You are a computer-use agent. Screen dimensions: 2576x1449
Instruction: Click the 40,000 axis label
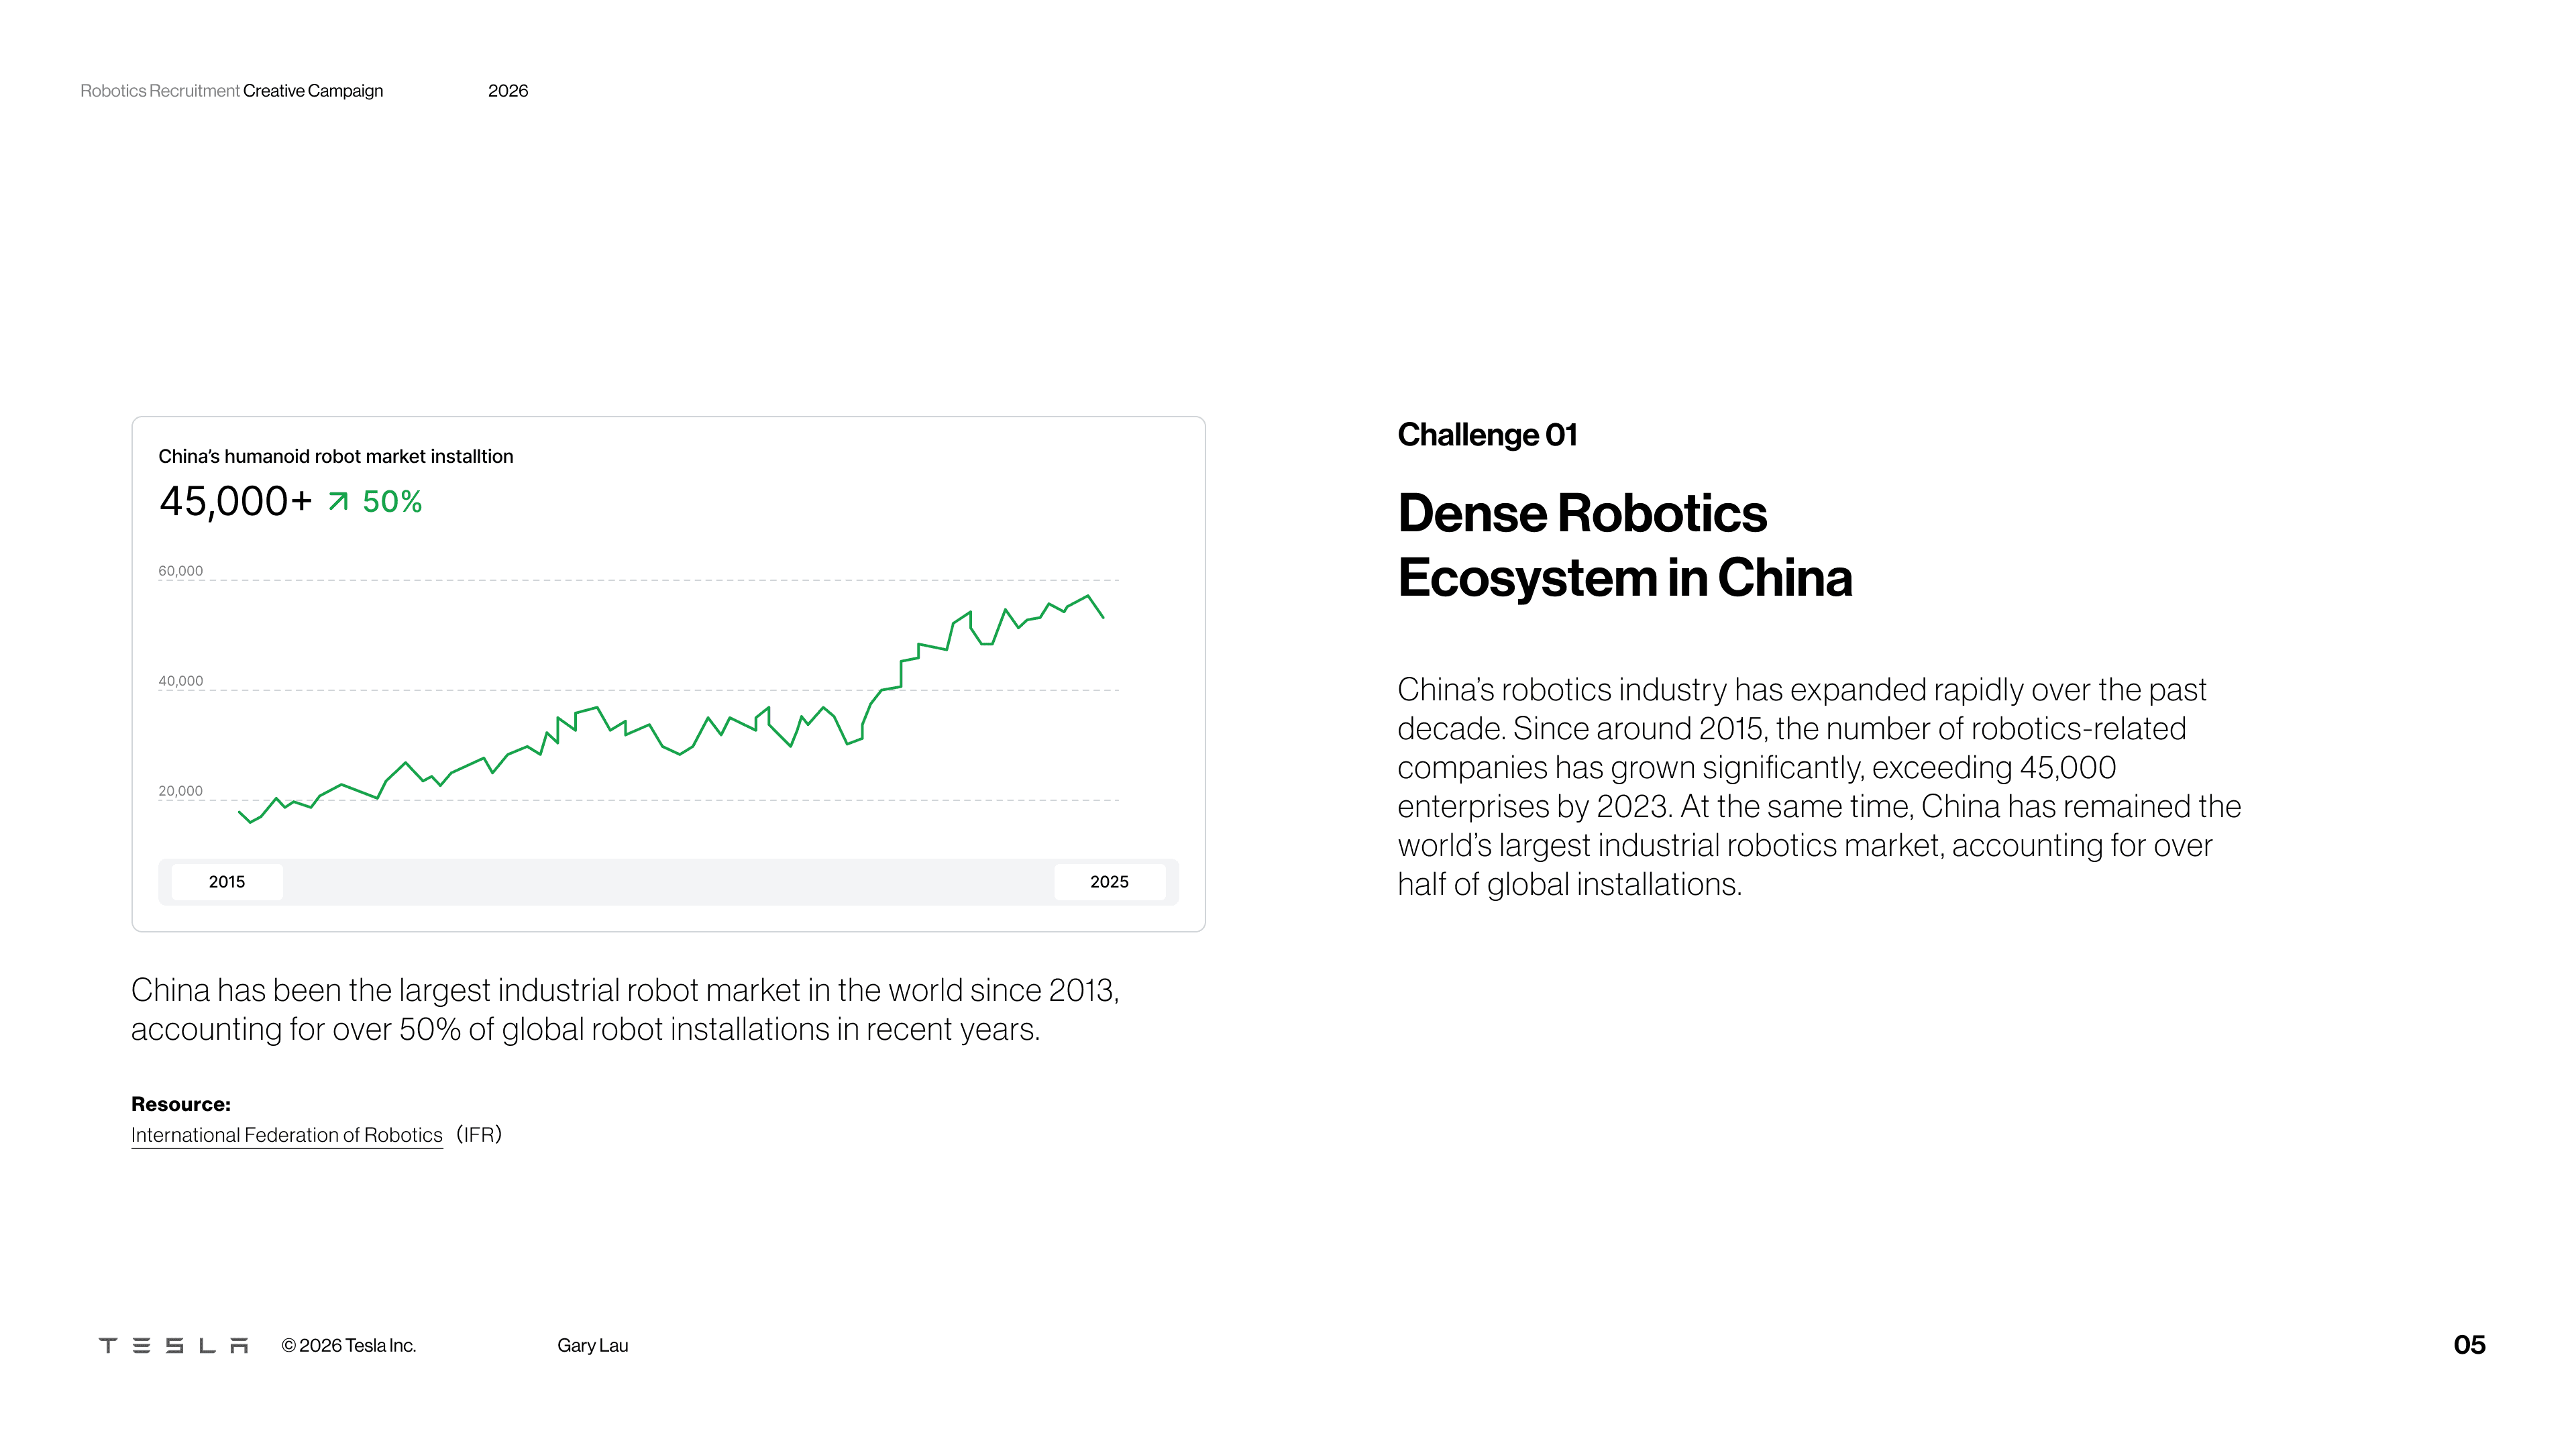(x=180, y=681)
